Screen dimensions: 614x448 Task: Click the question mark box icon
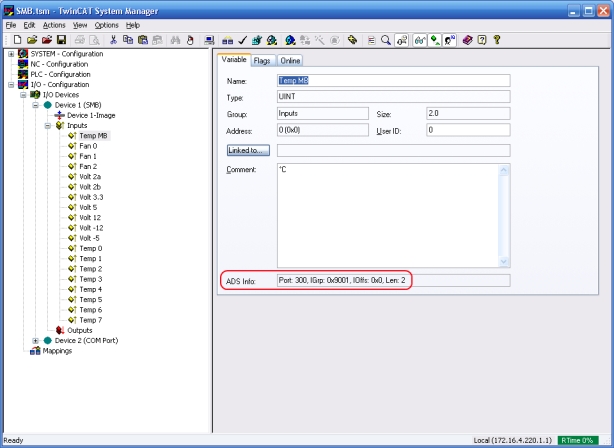482,40
